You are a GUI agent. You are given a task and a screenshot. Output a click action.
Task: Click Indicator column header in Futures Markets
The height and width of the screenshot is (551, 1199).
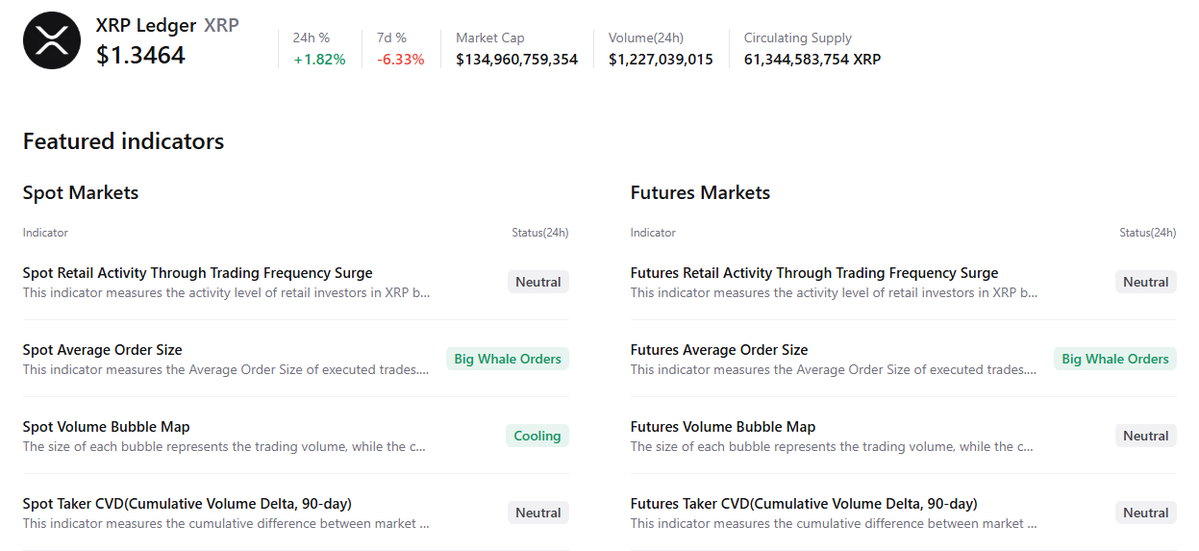click(653, 232)
